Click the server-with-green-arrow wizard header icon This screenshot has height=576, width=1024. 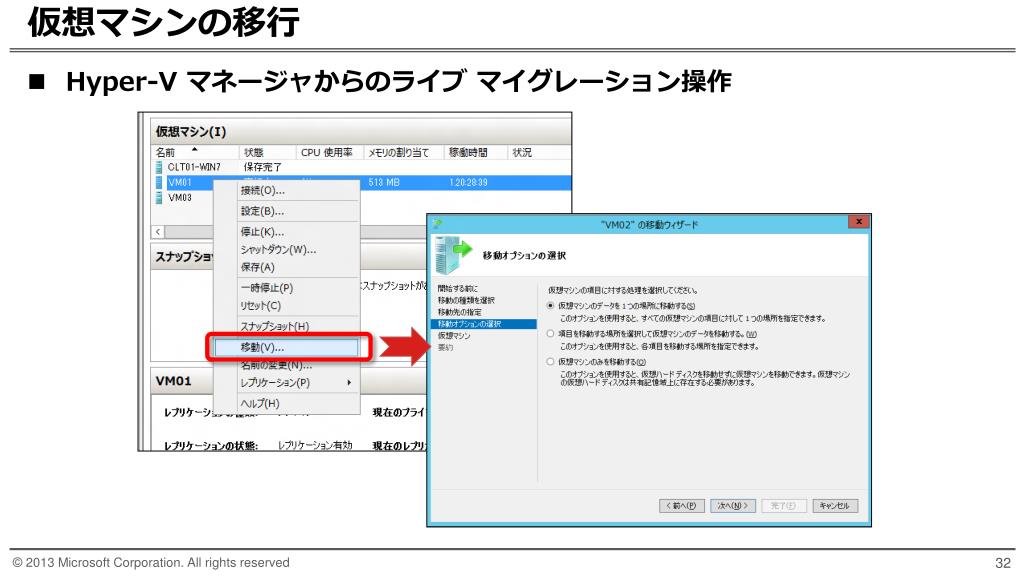(453, 255)
